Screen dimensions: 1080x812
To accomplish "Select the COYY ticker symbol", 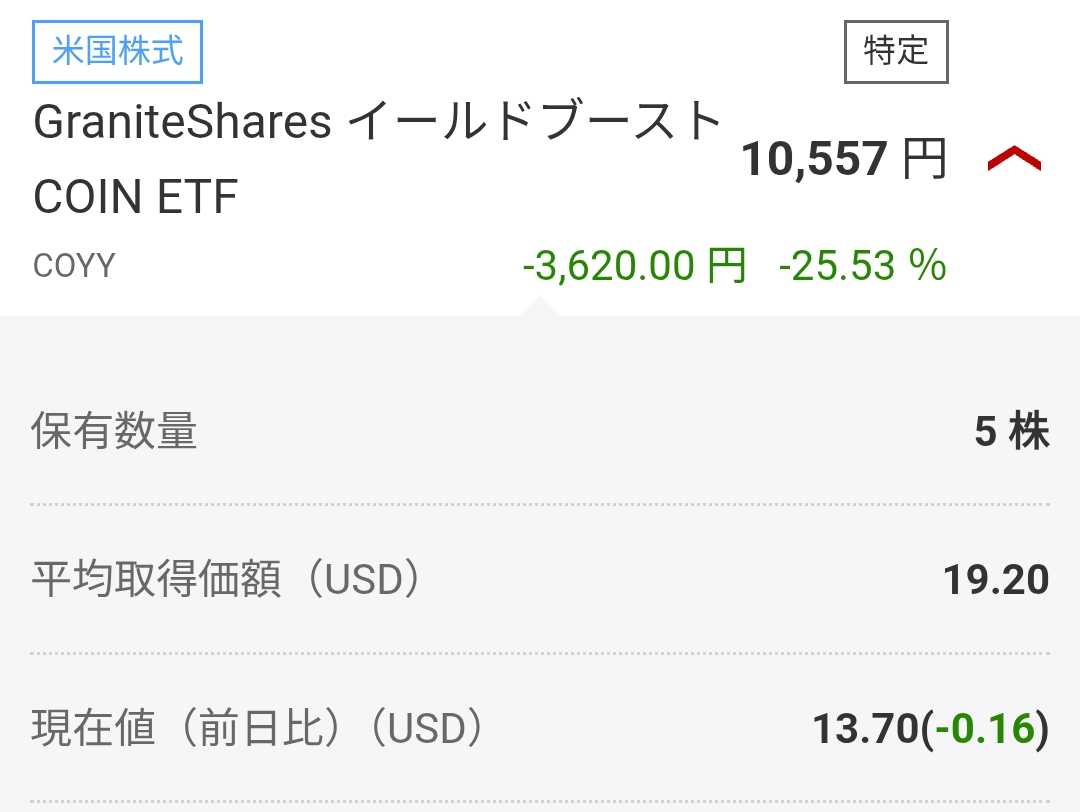I will point(74,266).
